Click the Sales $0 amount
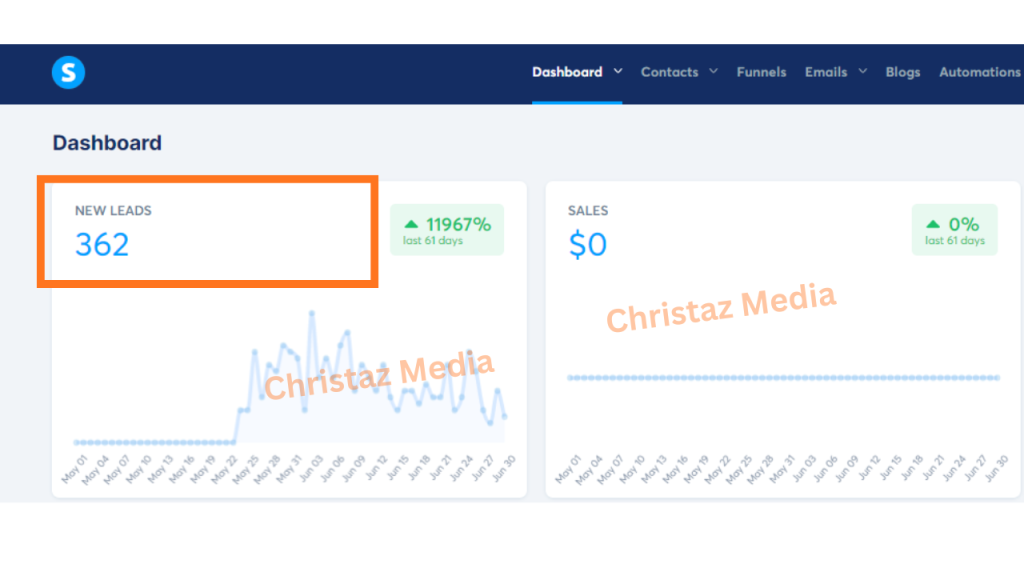The width and height of the screenshot is (1024, 576). point(587,244)
